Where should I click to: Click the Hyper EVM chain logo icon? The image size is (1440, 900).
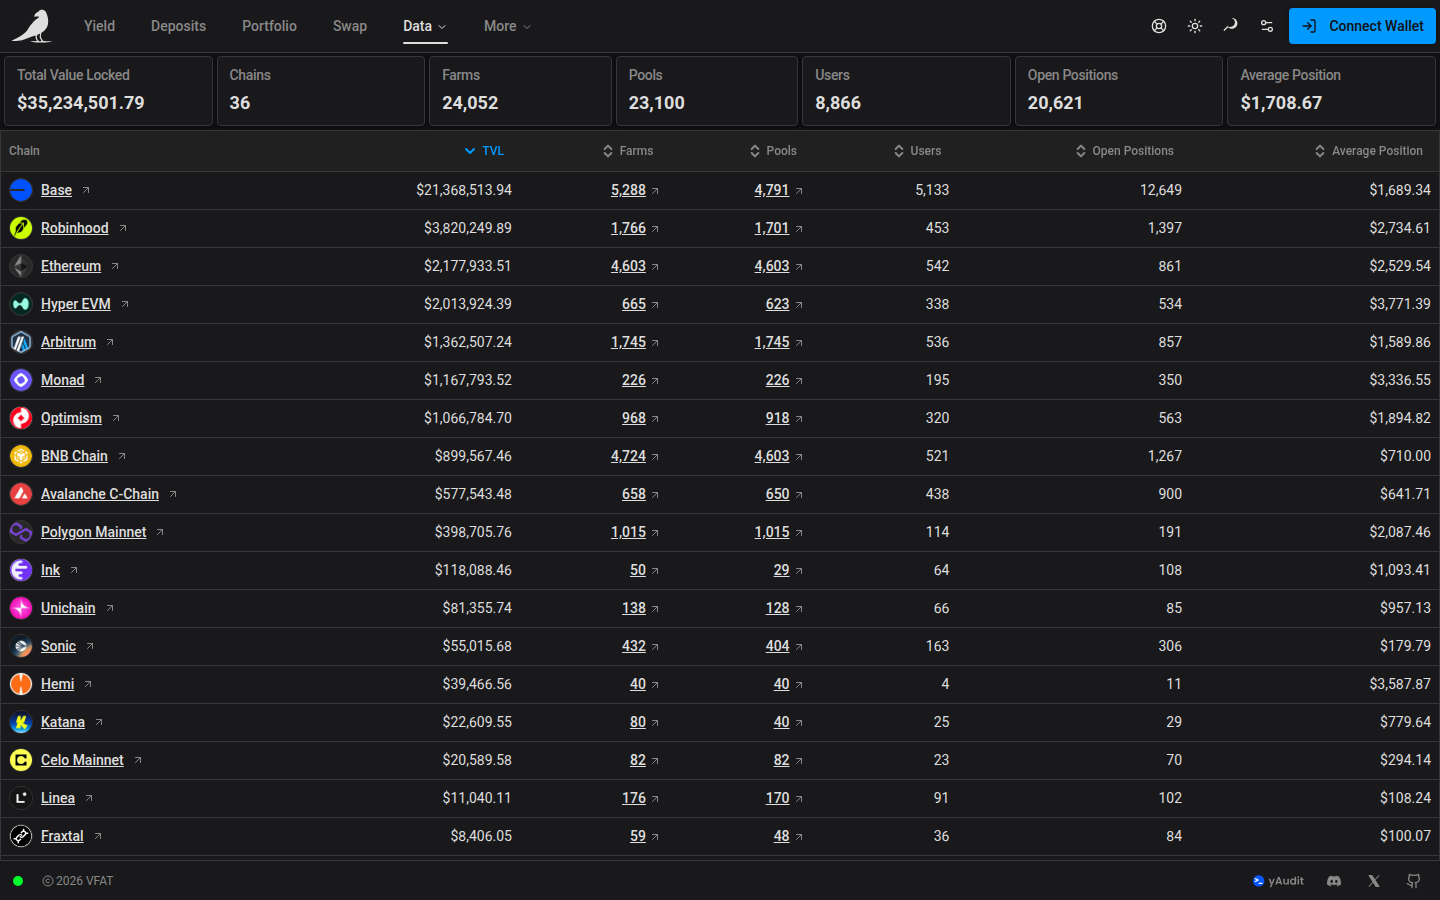[x=21, y=304]
